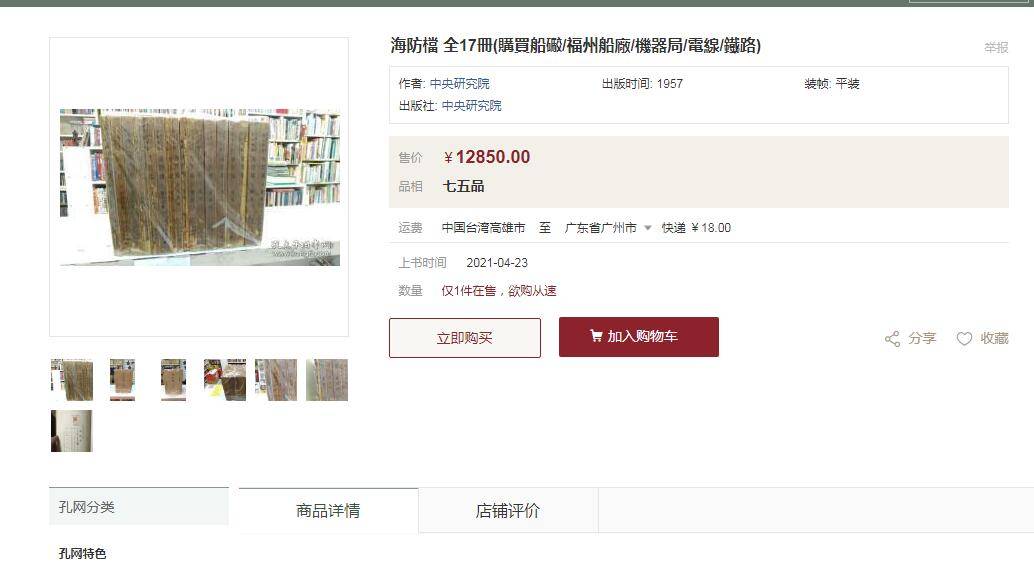Screen dimensions: 1034x564
Task: Click the share icon next to 分享
Action: (x=892, y=339)
